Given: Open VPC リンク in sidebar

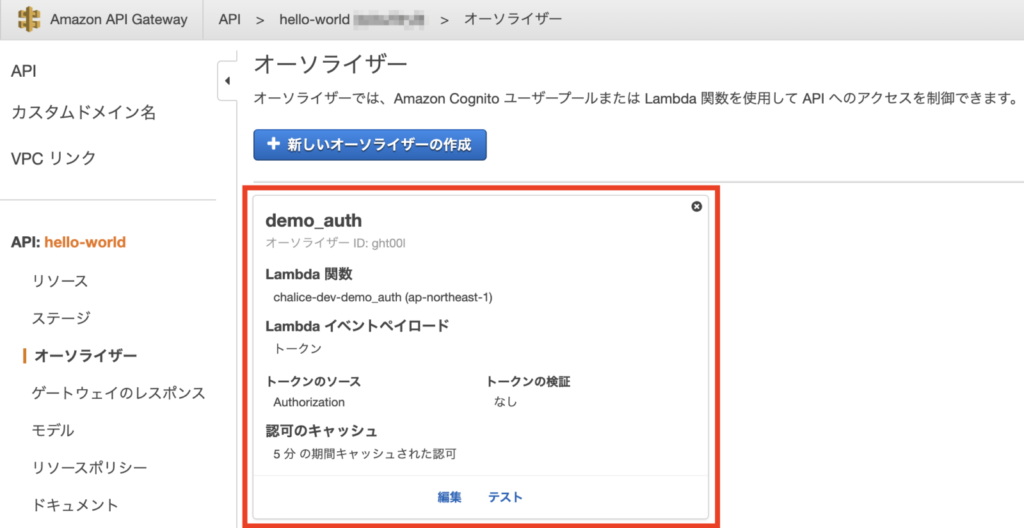Looking at the screenshot, I should (x=54, y=158).
